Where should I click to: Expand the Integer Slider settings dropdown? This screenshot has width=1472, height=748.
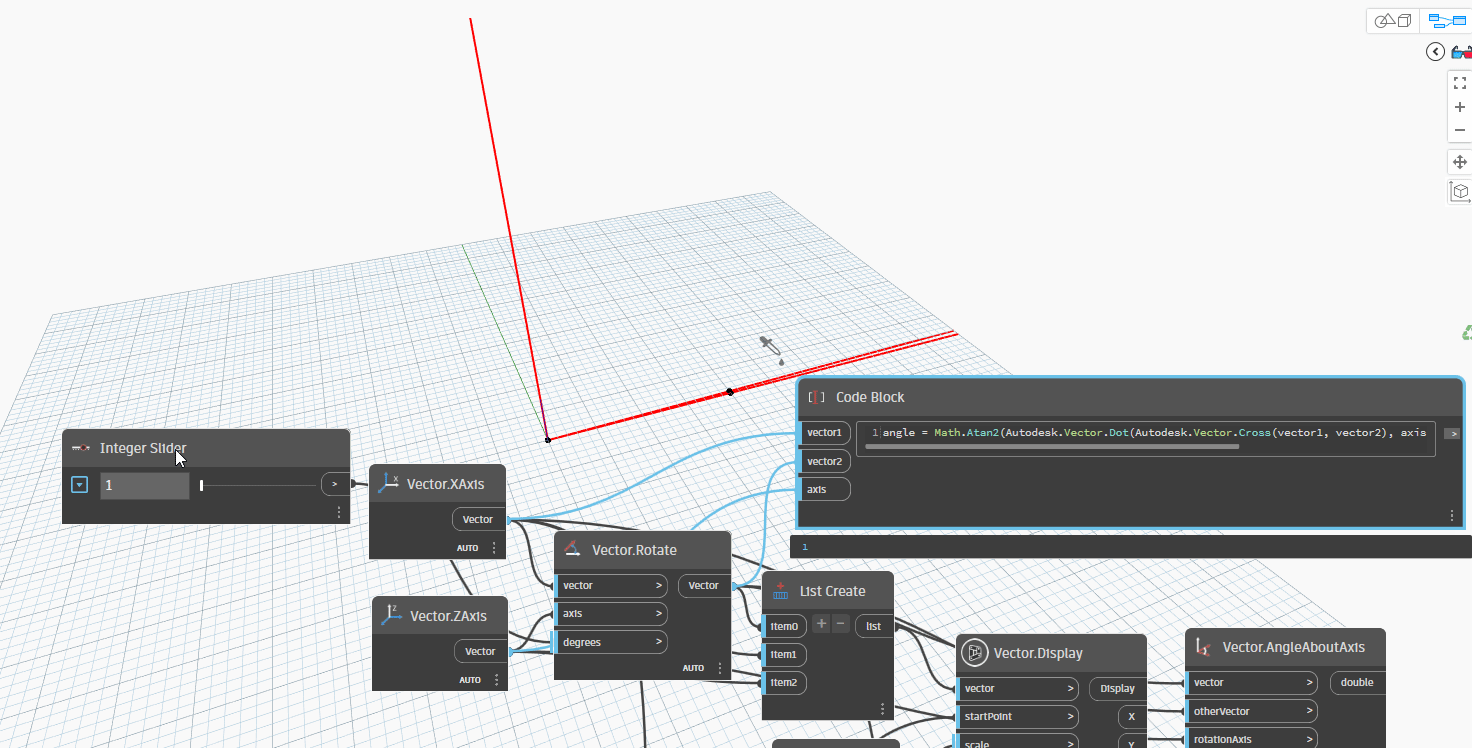pyautogui.click(x=80, y=485)
